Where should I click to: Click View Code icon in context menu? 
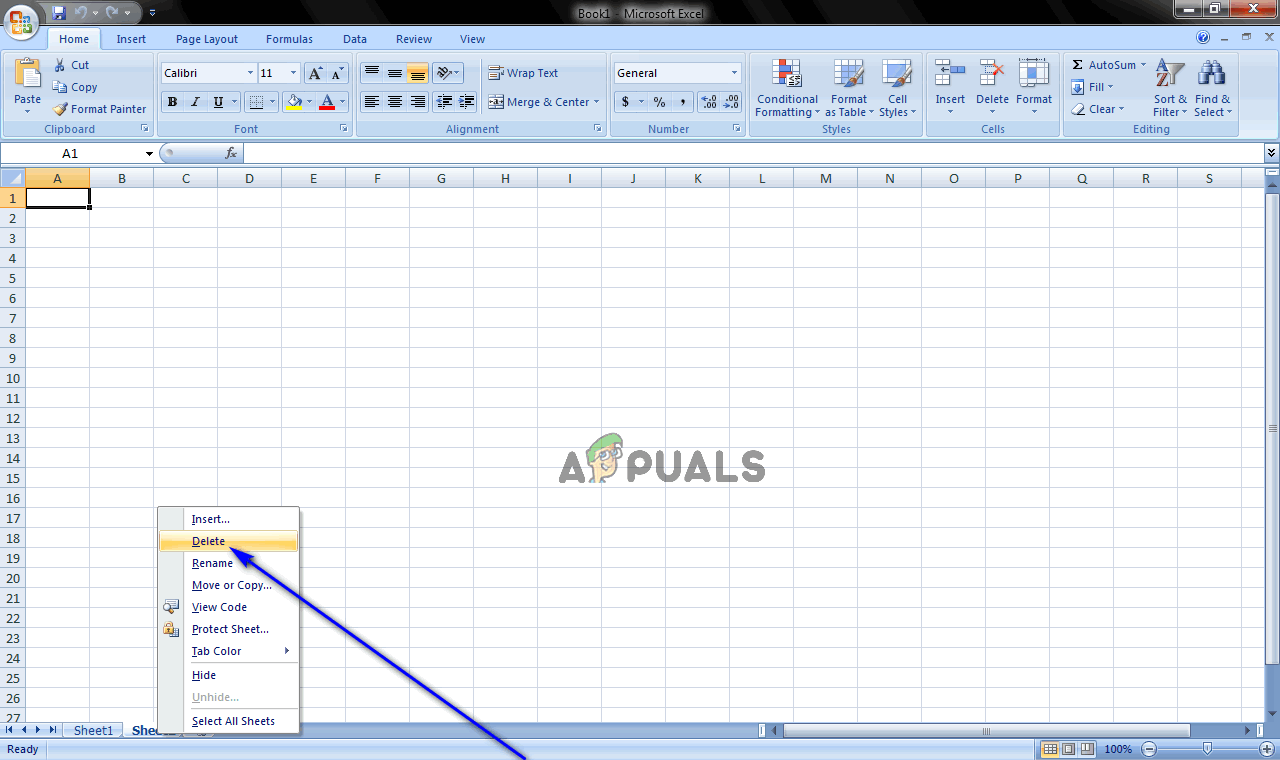[171, 607]
